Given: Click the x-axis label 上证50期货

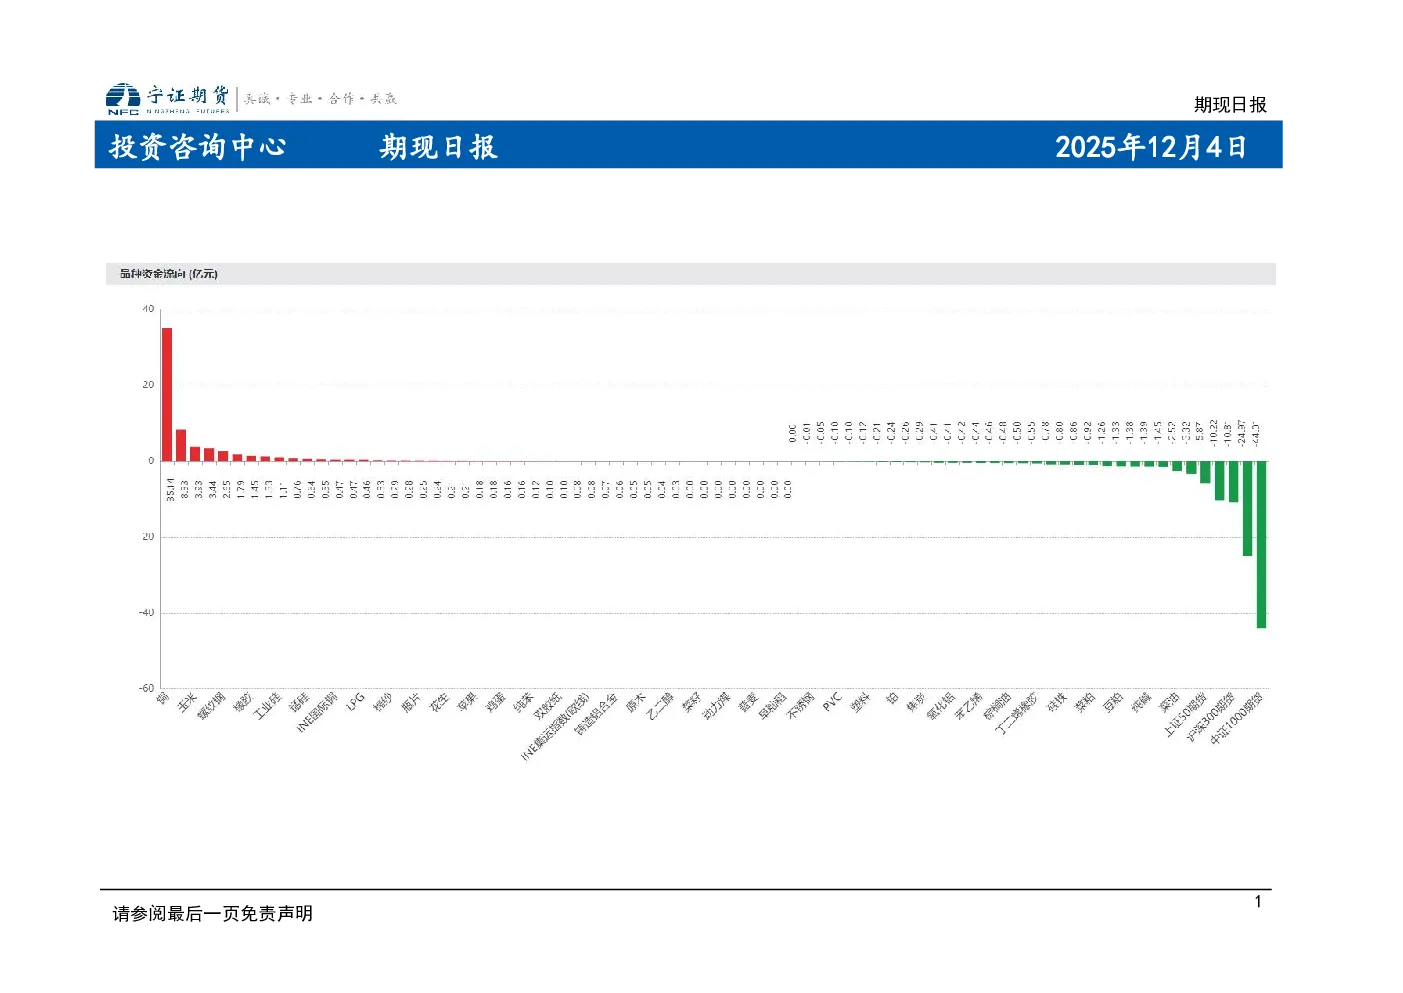Looking at the screenshot, I should [1185, 715].
